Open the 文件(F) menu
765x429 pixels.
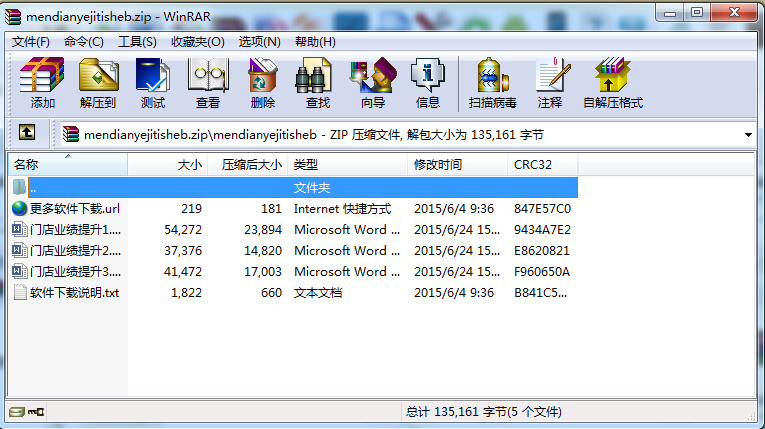(x=31, y=42)
